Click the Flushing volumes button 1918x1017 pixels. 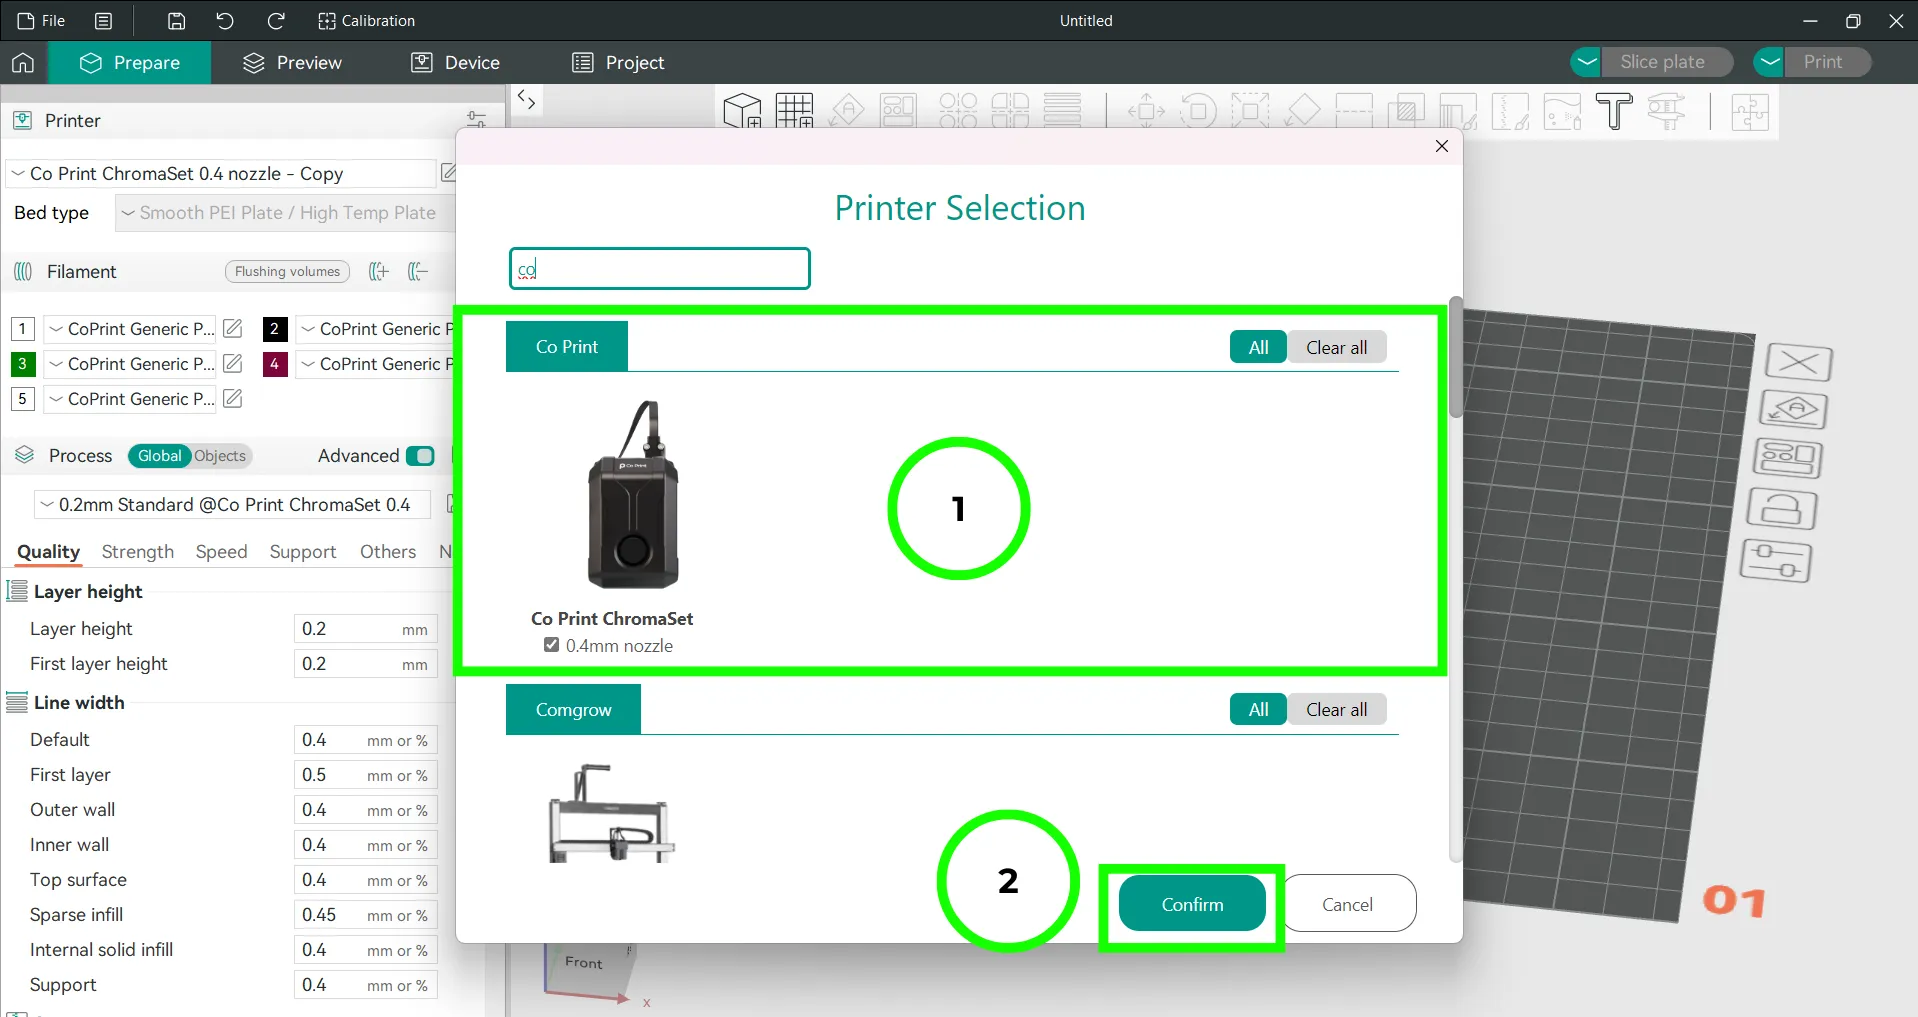[288, 271]
